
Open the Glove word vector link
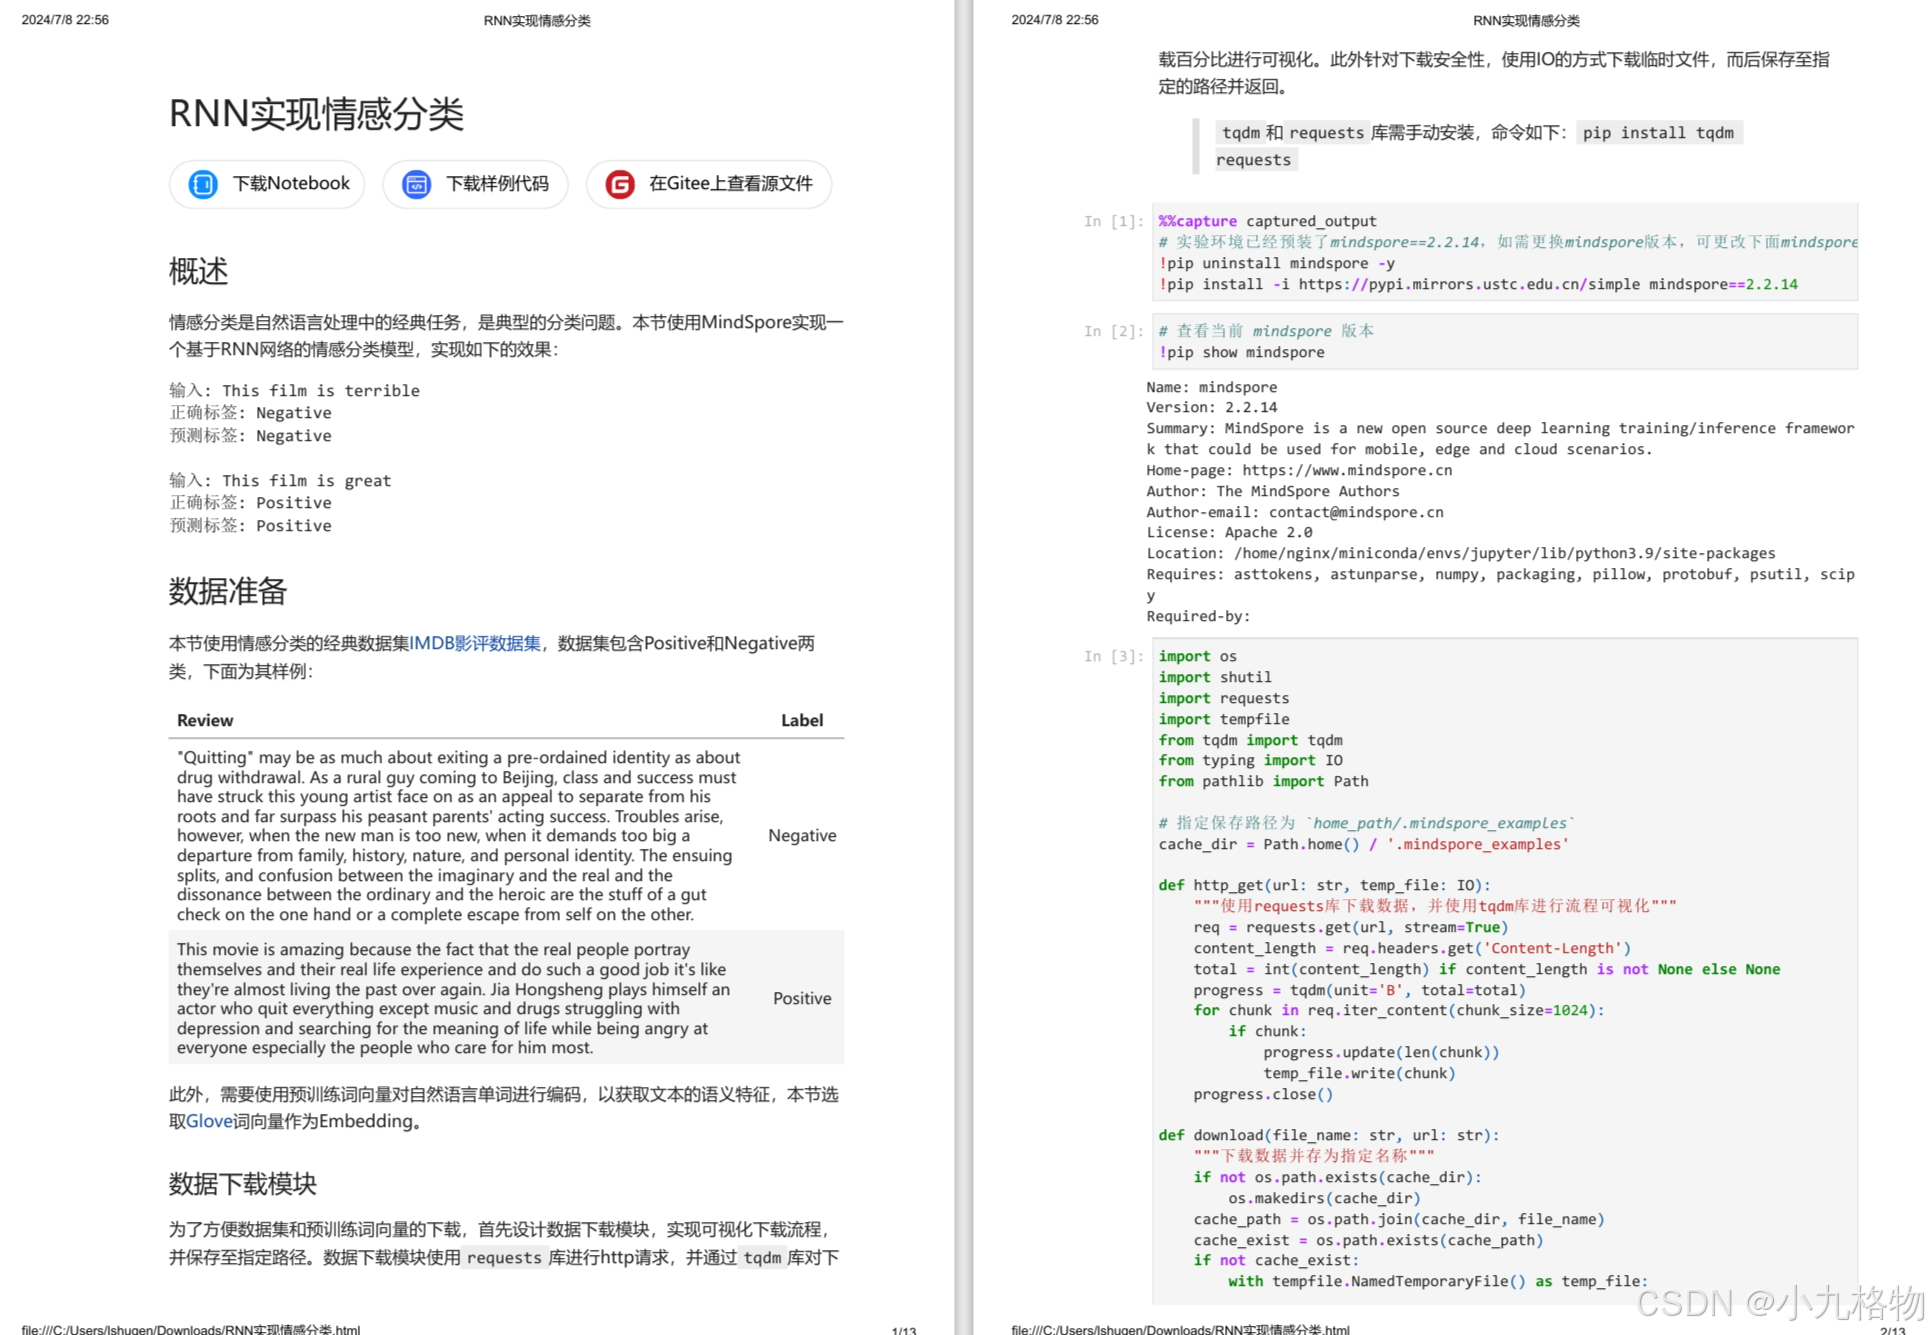[209, 1121]
